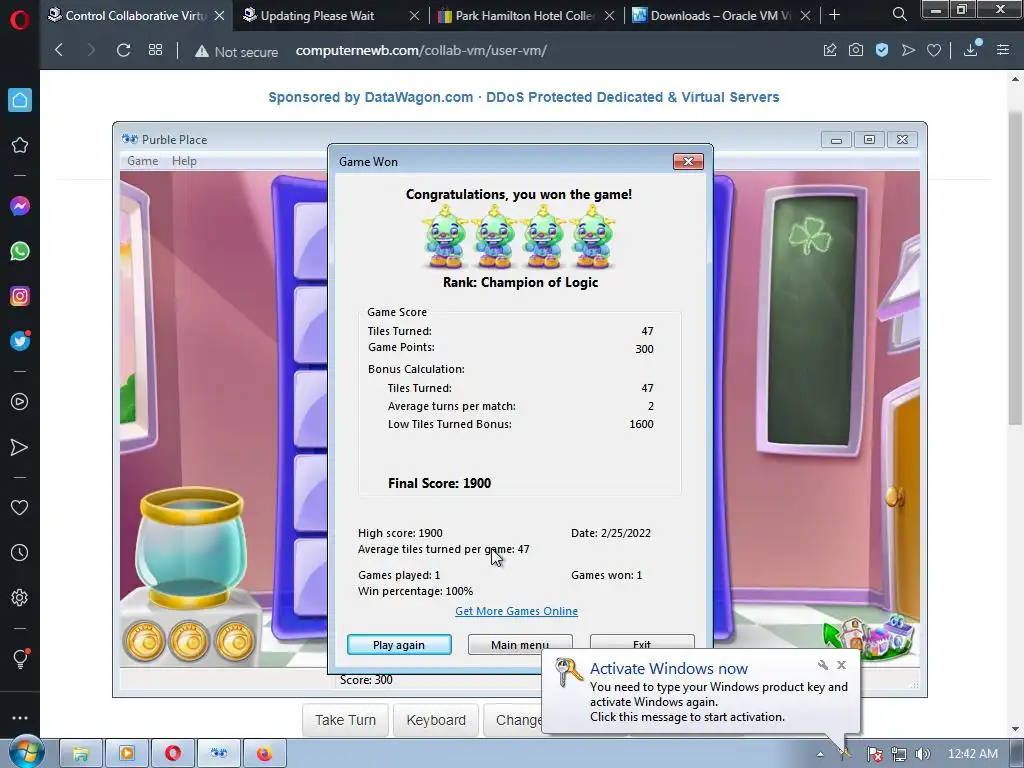
Task: Open Opera settings gear in the sidebar
Action: coord(20,598)
